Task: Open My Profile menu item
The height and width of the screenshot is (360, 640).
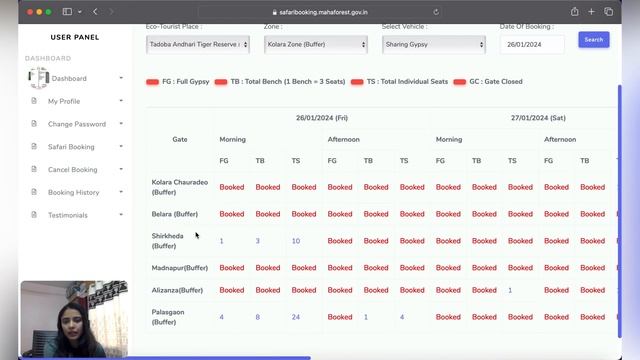Action: (64, 101)
